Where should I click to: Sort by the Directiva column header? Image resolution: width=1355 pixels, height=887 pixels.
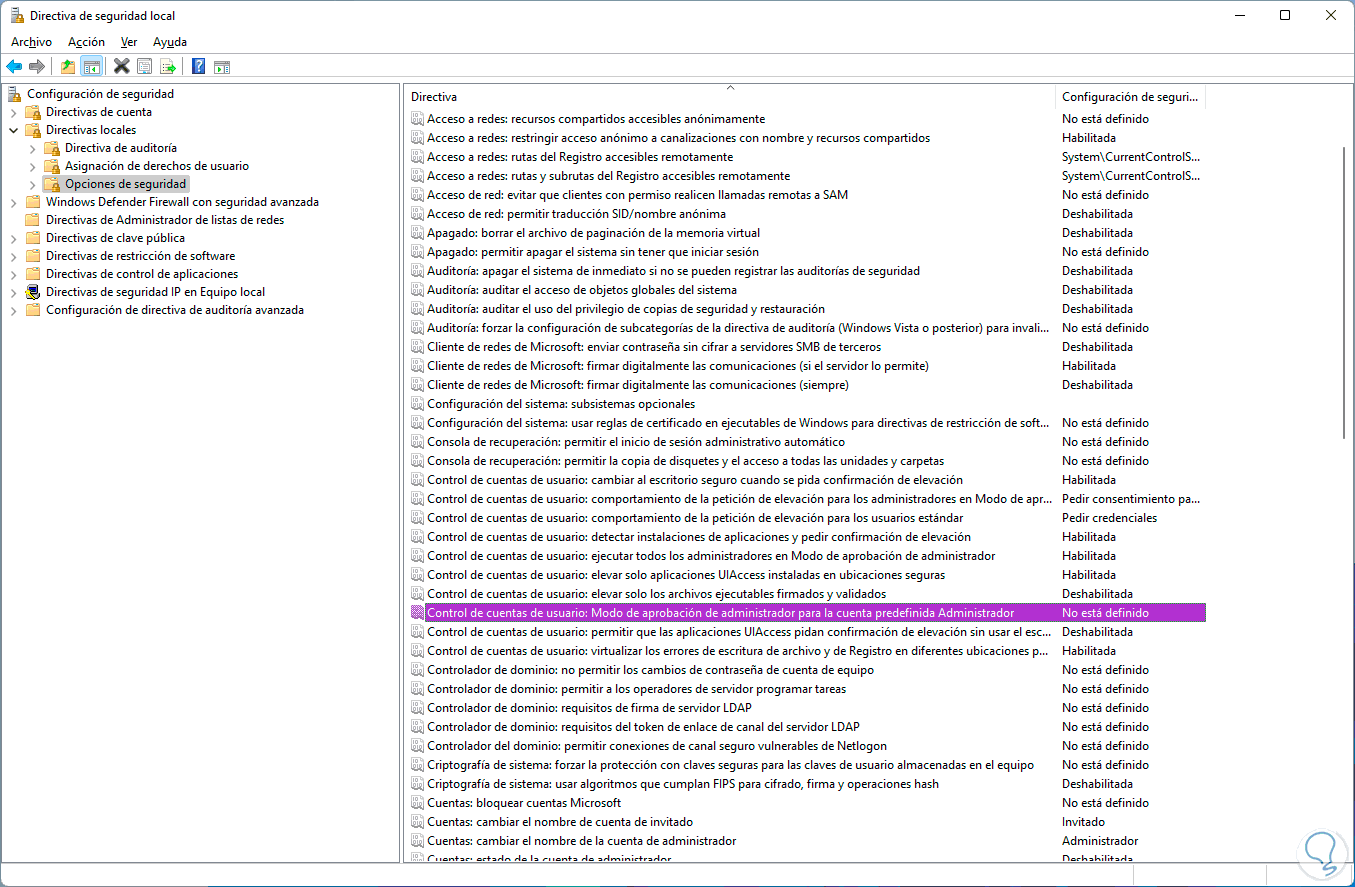click(x=730, y=97)
